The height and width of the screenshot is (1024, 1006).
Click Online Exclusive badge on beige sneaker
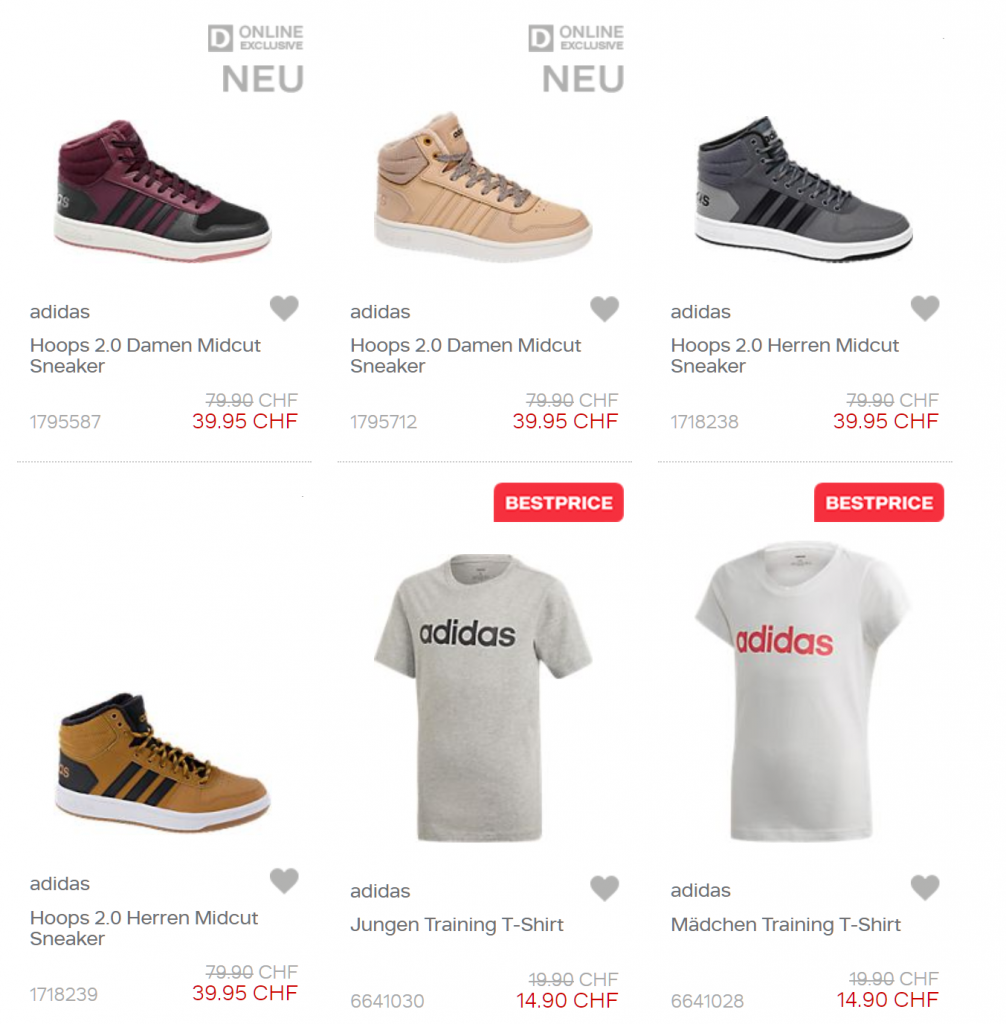pos(576,39)
